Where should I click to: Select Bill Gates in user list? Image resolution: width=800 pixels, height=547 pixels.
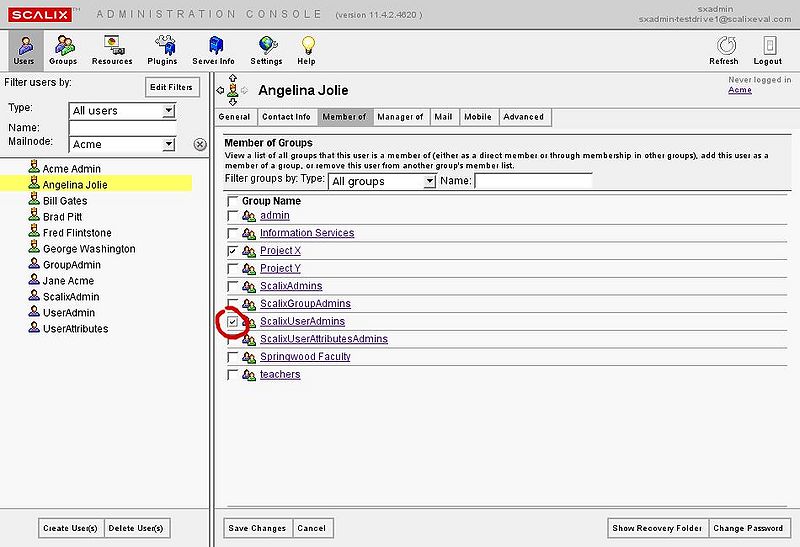(65, 201)
